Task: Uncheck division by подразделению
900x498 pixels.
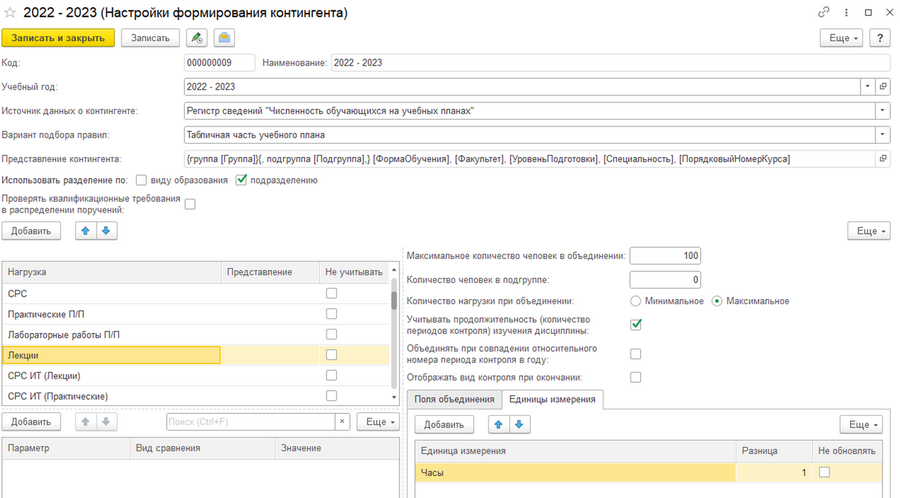Action: (241, 180)
